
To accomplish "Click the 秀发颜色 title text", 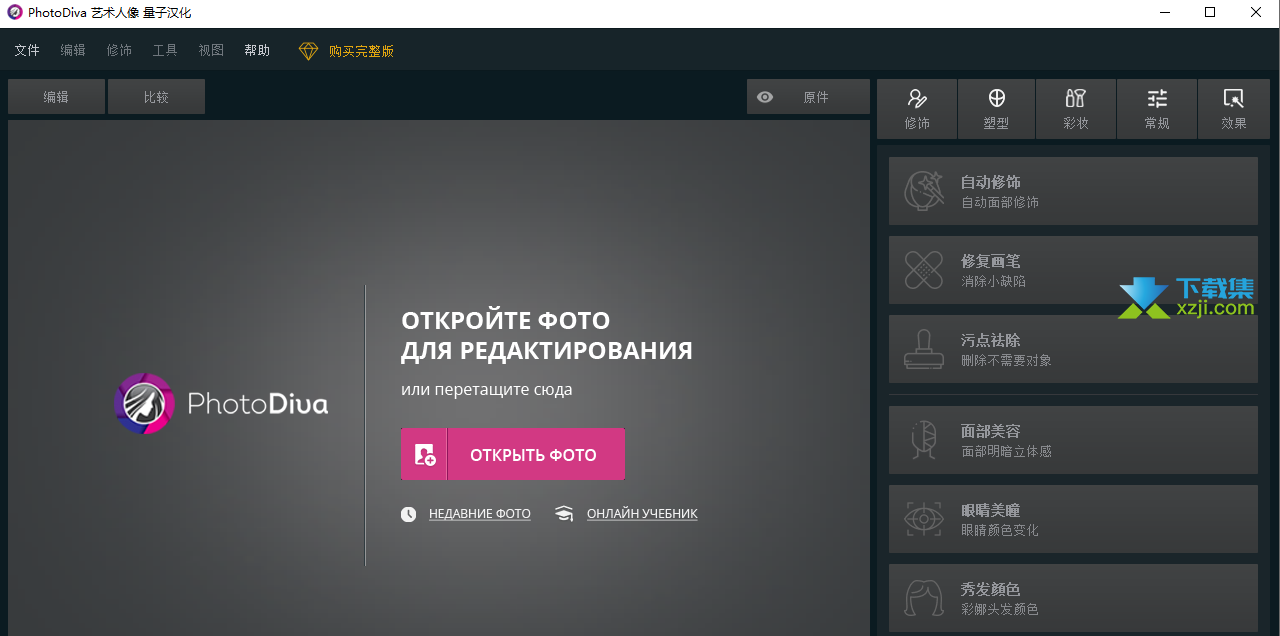I will (x=991, y=589).
